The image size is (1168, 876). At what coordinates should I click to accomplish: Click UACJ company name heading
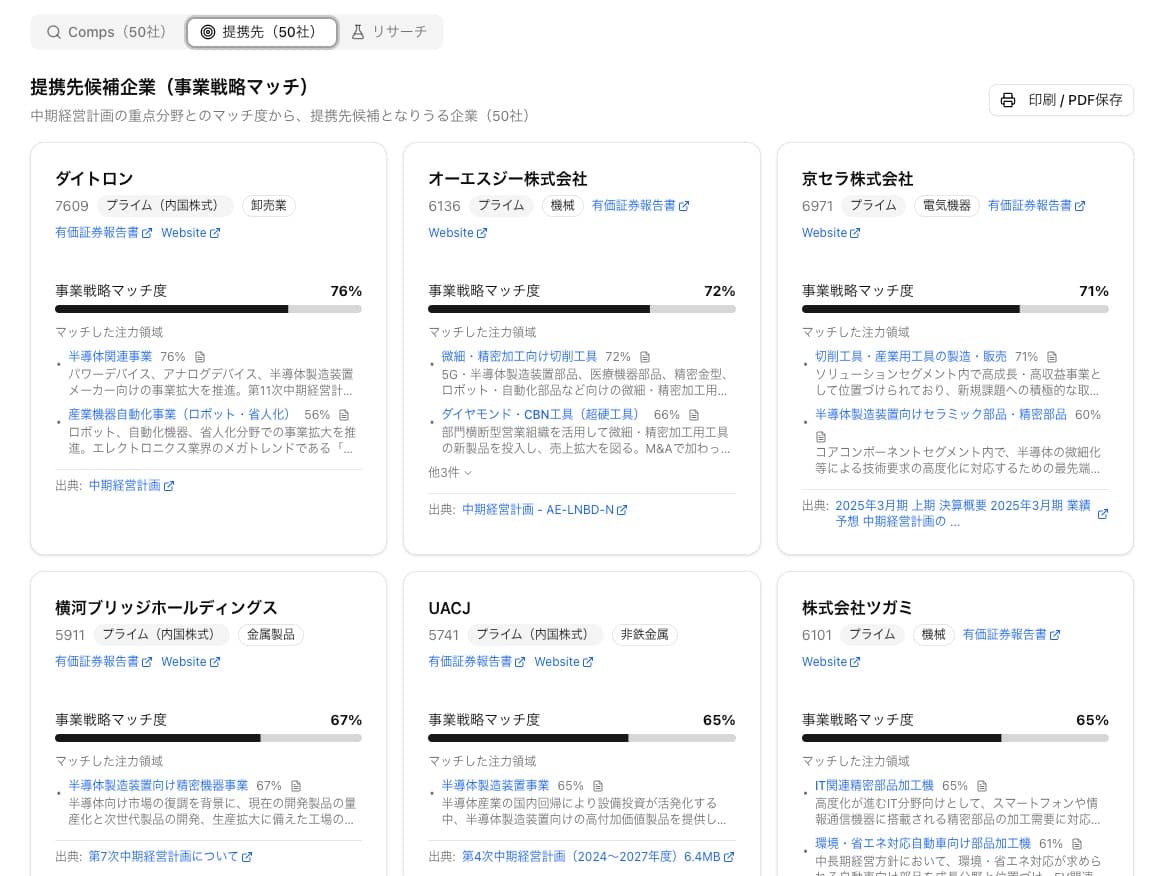(449, 608)
